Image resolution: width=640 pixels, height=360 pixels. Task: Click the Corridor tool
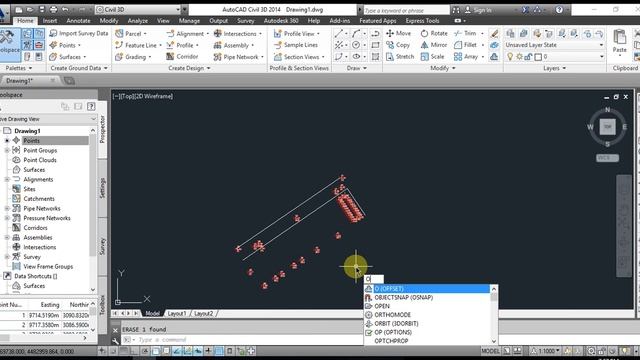click(x=182, y=57)
